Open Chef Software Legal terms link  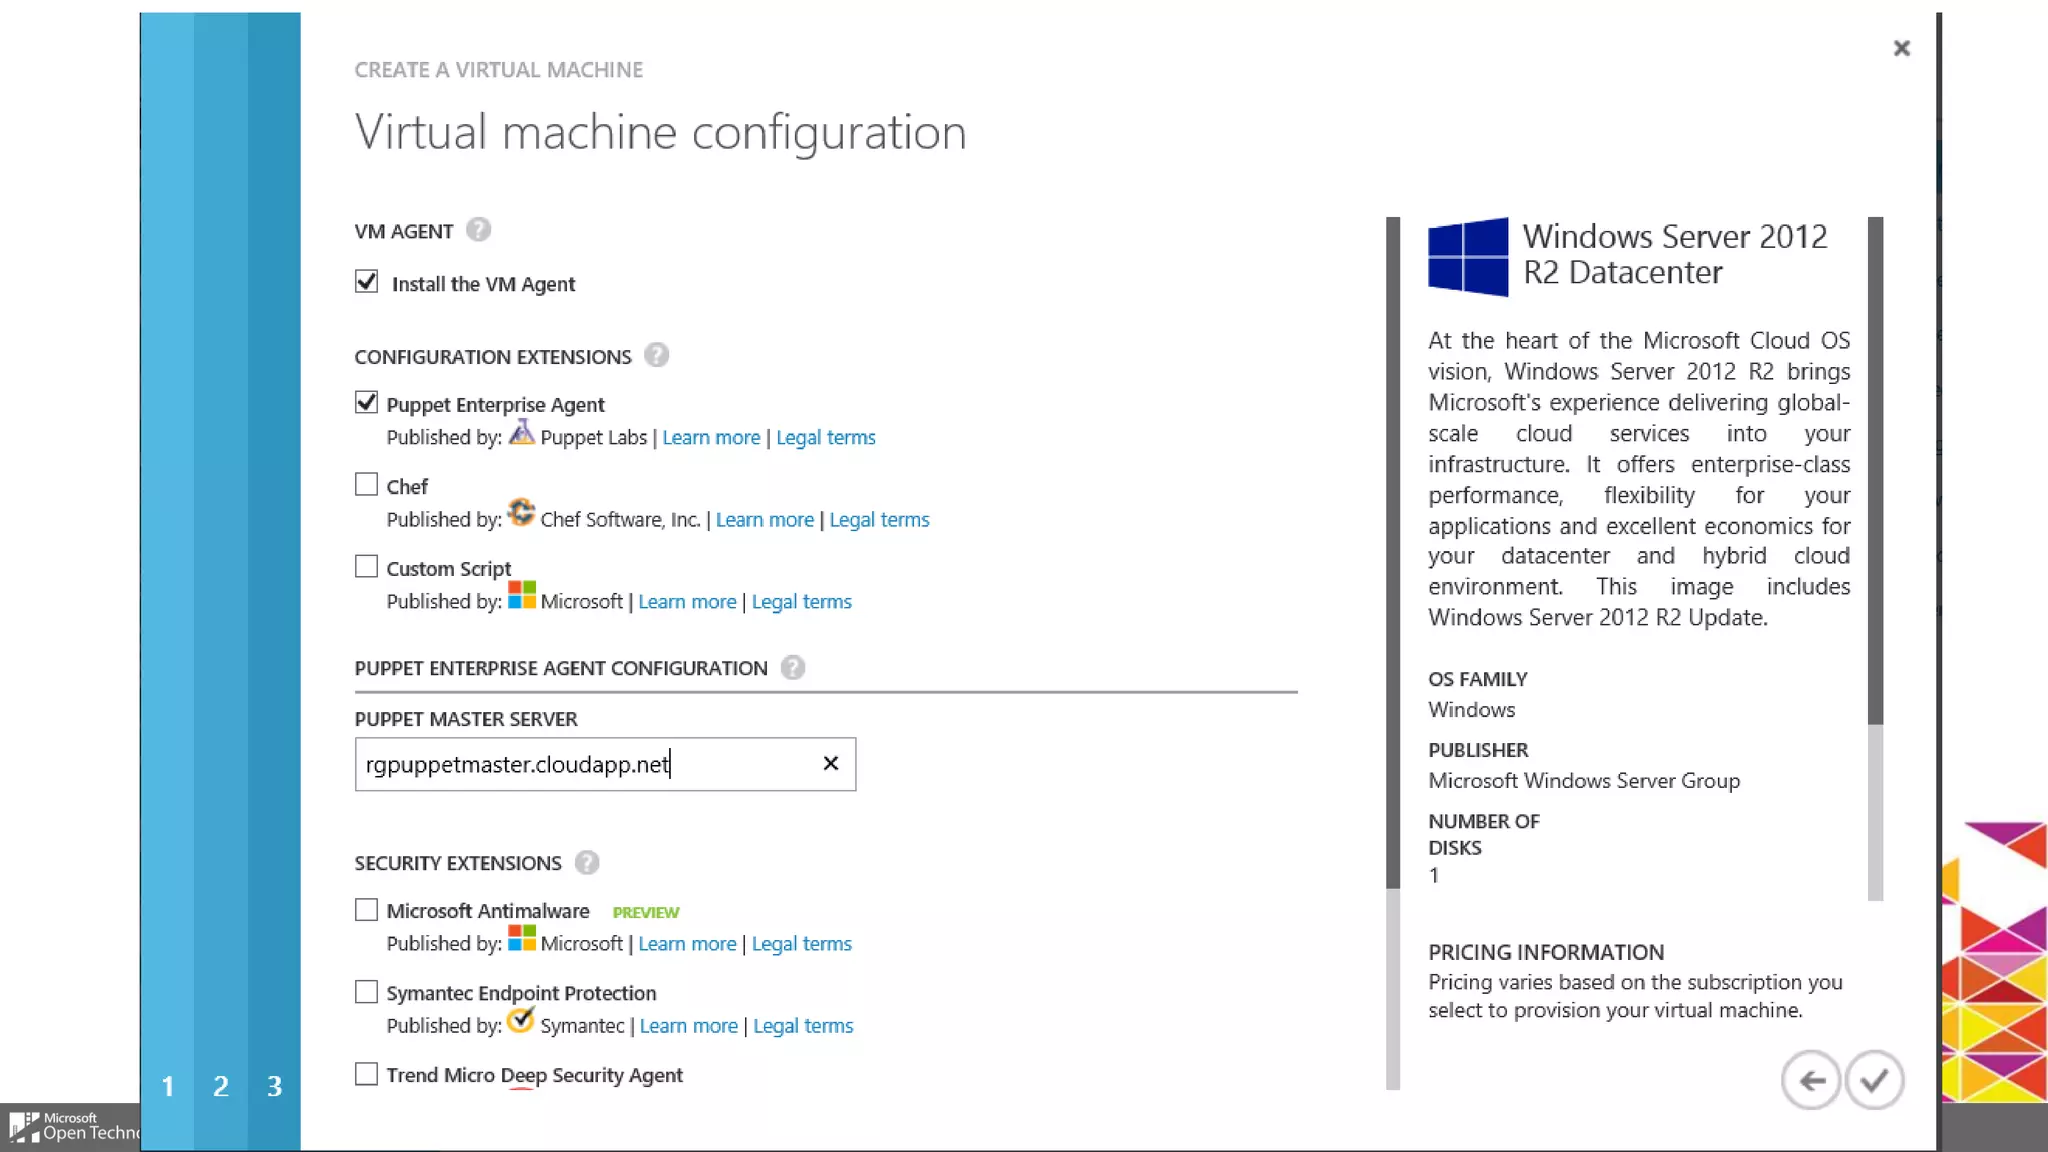click(x=878, y=519)
